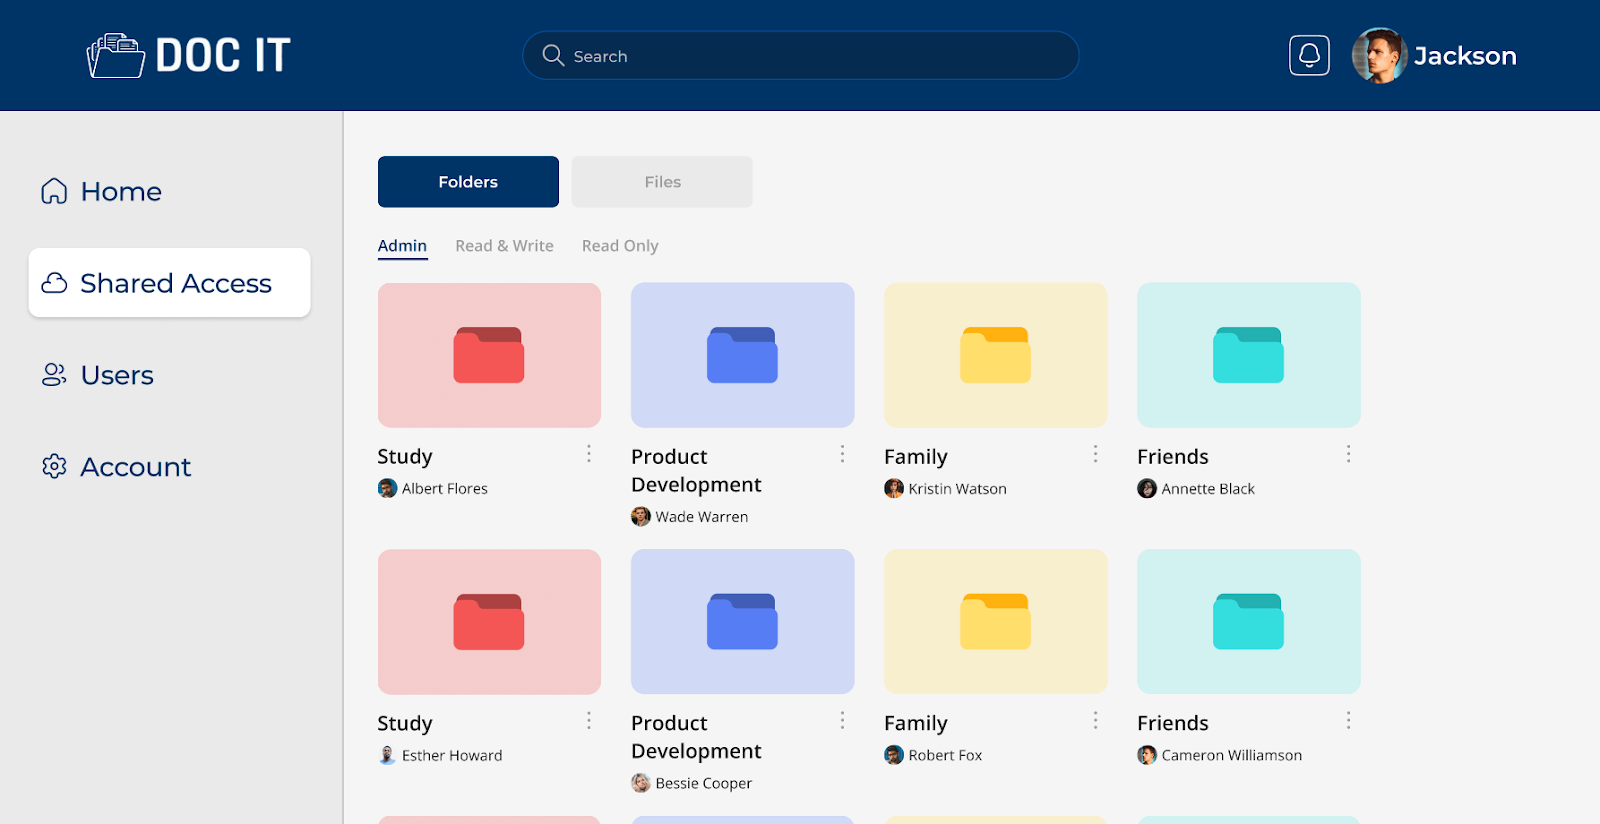Click the notification bell icon
This screenshot has width=1600, height=824.
[1309, 55]
